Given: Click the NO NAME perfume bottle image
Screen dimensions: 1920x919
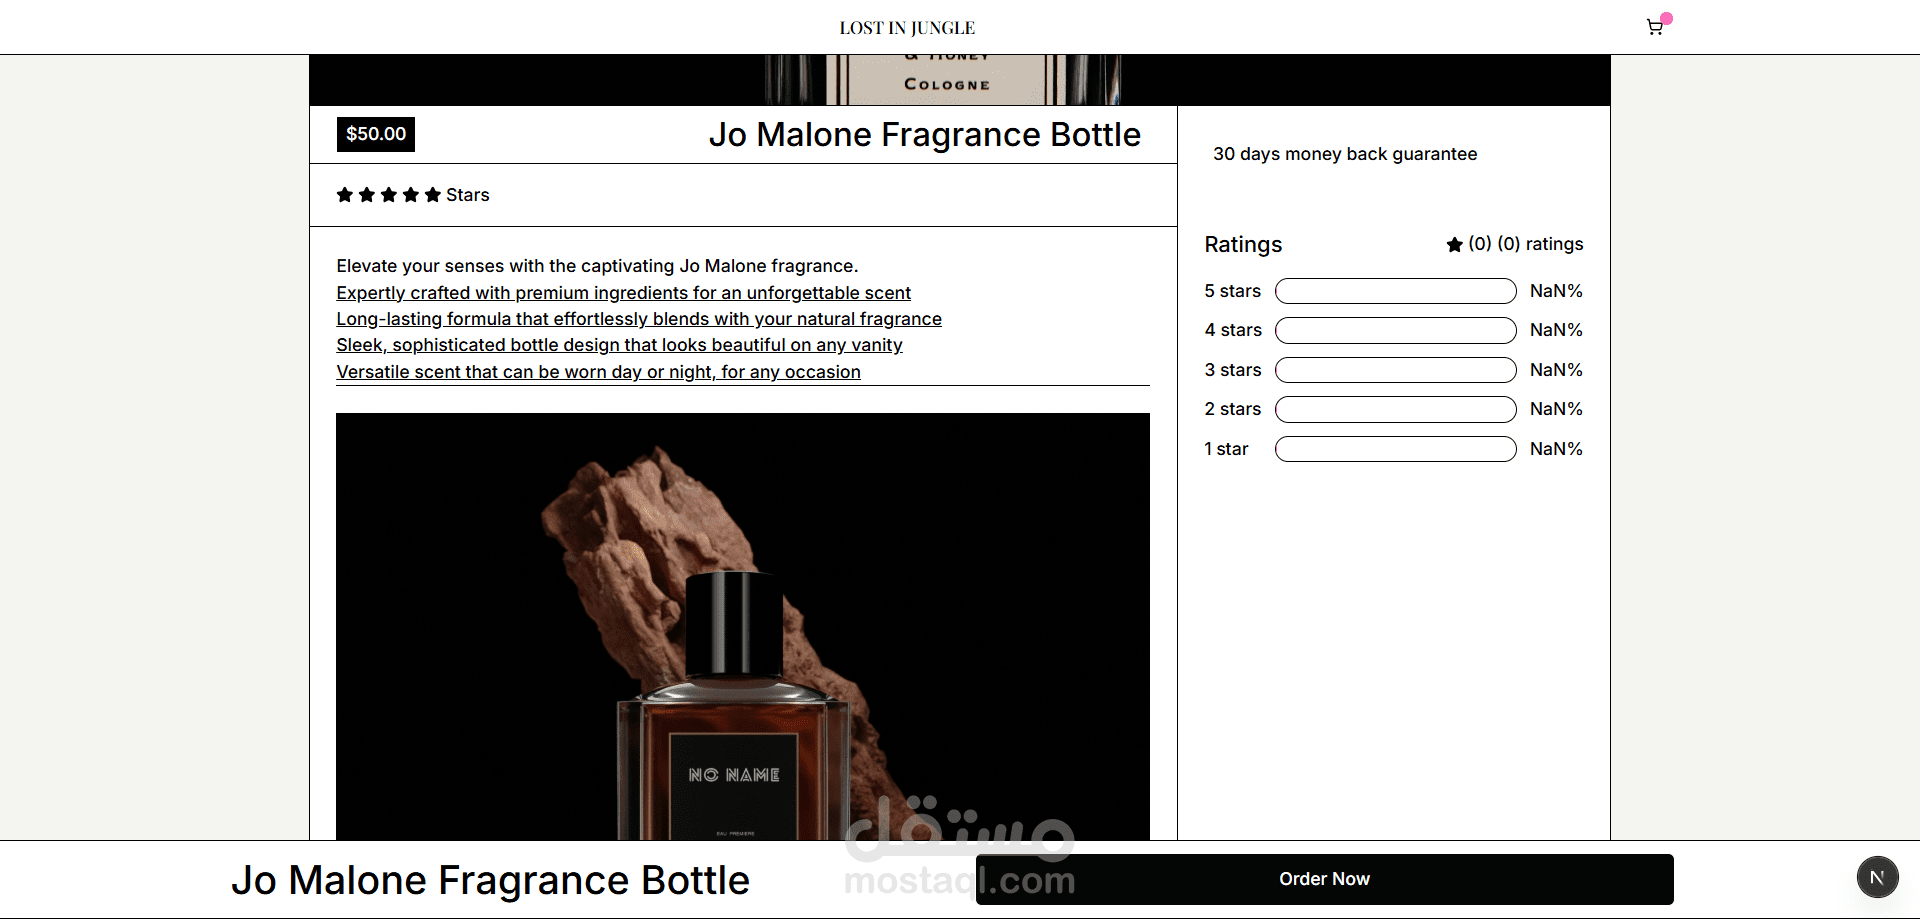Looking at the screenshot, I should pos(743,627).
